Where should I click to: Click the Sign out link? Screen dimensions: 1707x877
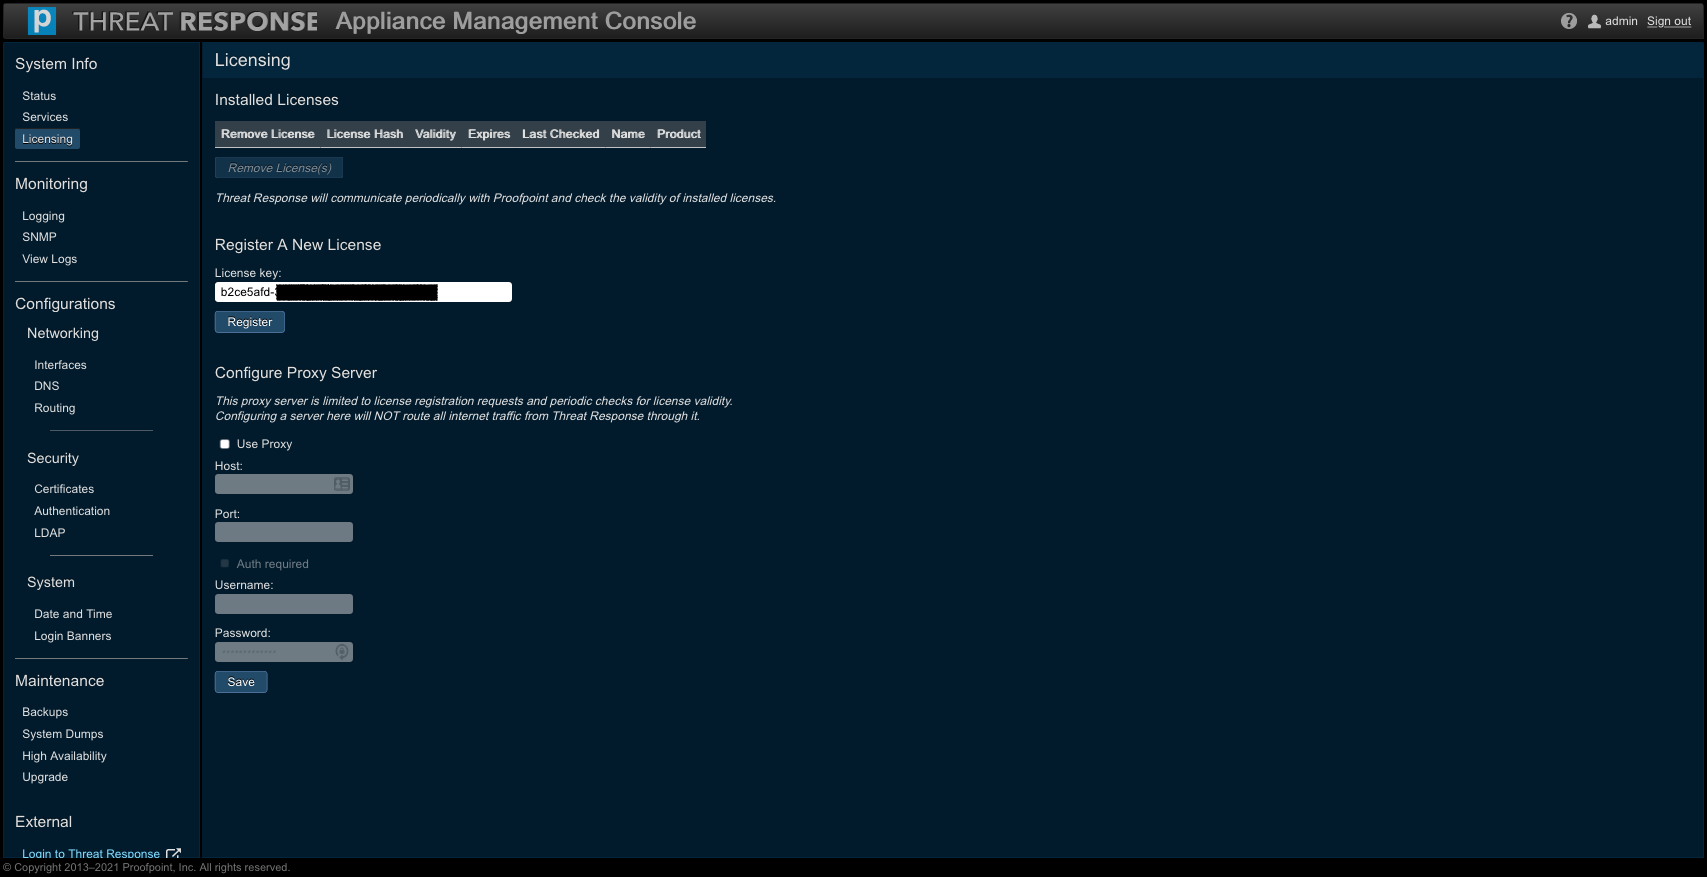(1669, 21)
